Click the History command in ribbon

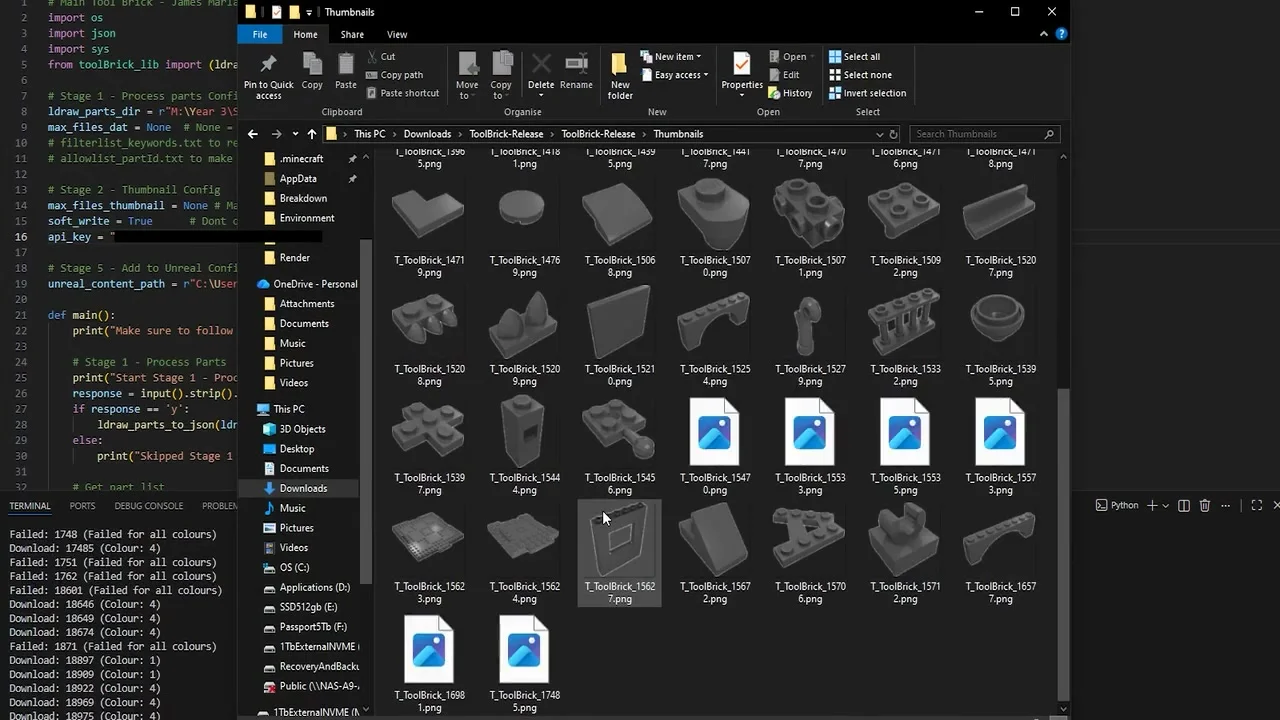click(790, 93)
